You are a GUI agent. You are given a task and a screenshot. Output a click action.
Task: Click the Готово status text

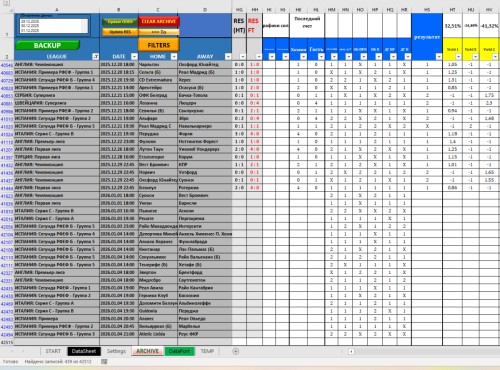point(10,362)
